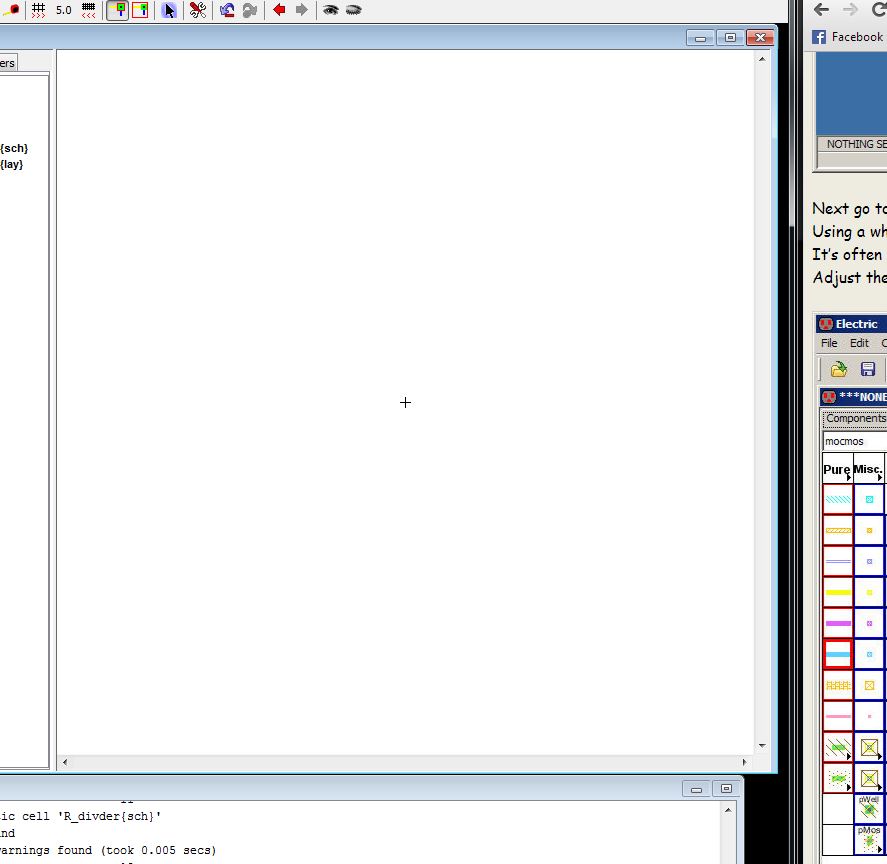The image size is (887, 864).
Task: Click messages window scroll up arrow
Action: (x=728, y=810)
